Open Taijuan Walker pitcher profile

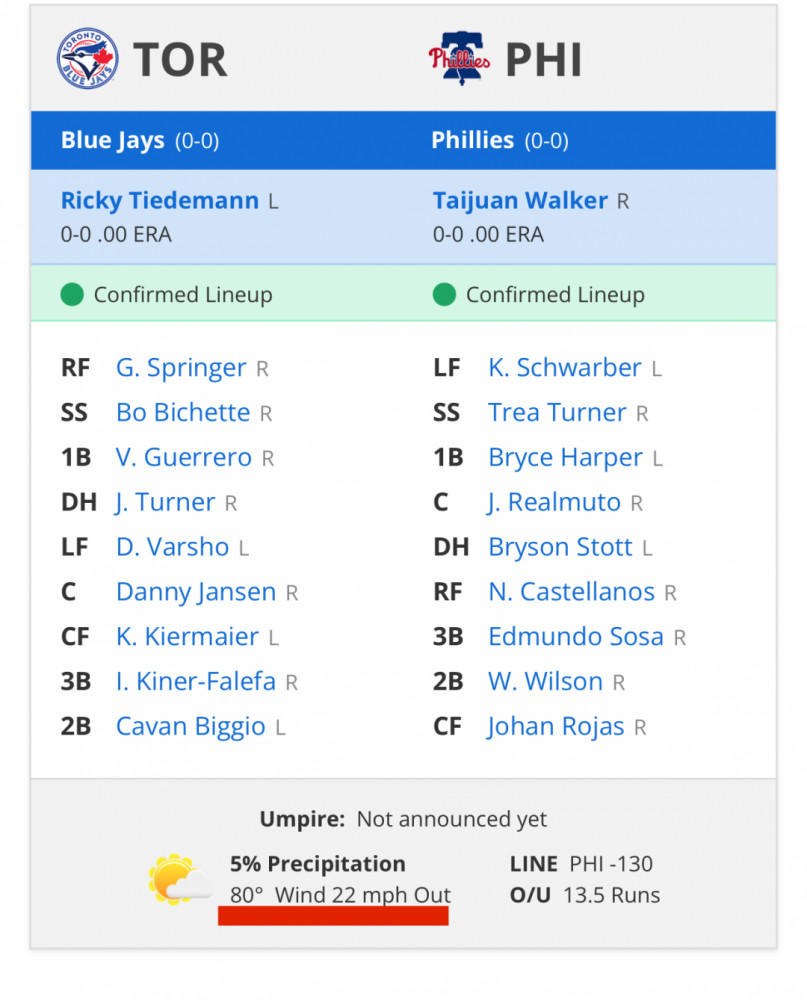click(x=520, y=200)
